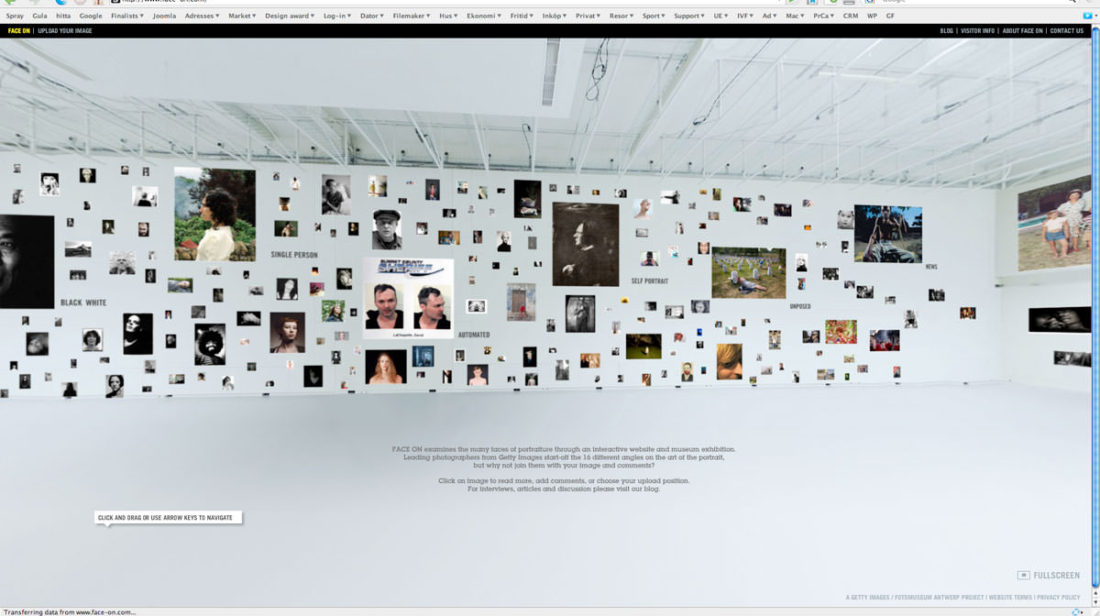
Task: Open the Gula bookmark
Action: 40,15
